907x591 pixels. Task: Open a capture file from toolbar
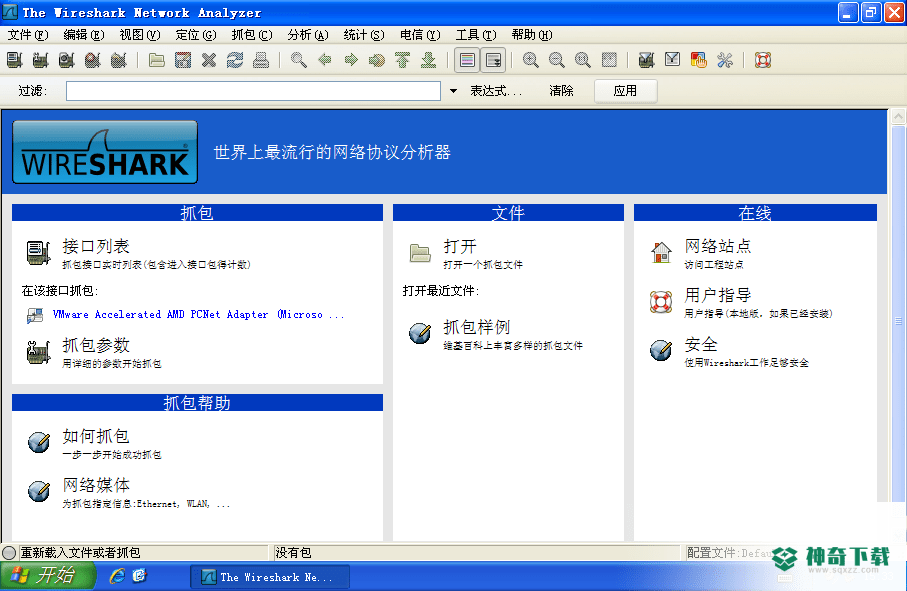[157, 60]
